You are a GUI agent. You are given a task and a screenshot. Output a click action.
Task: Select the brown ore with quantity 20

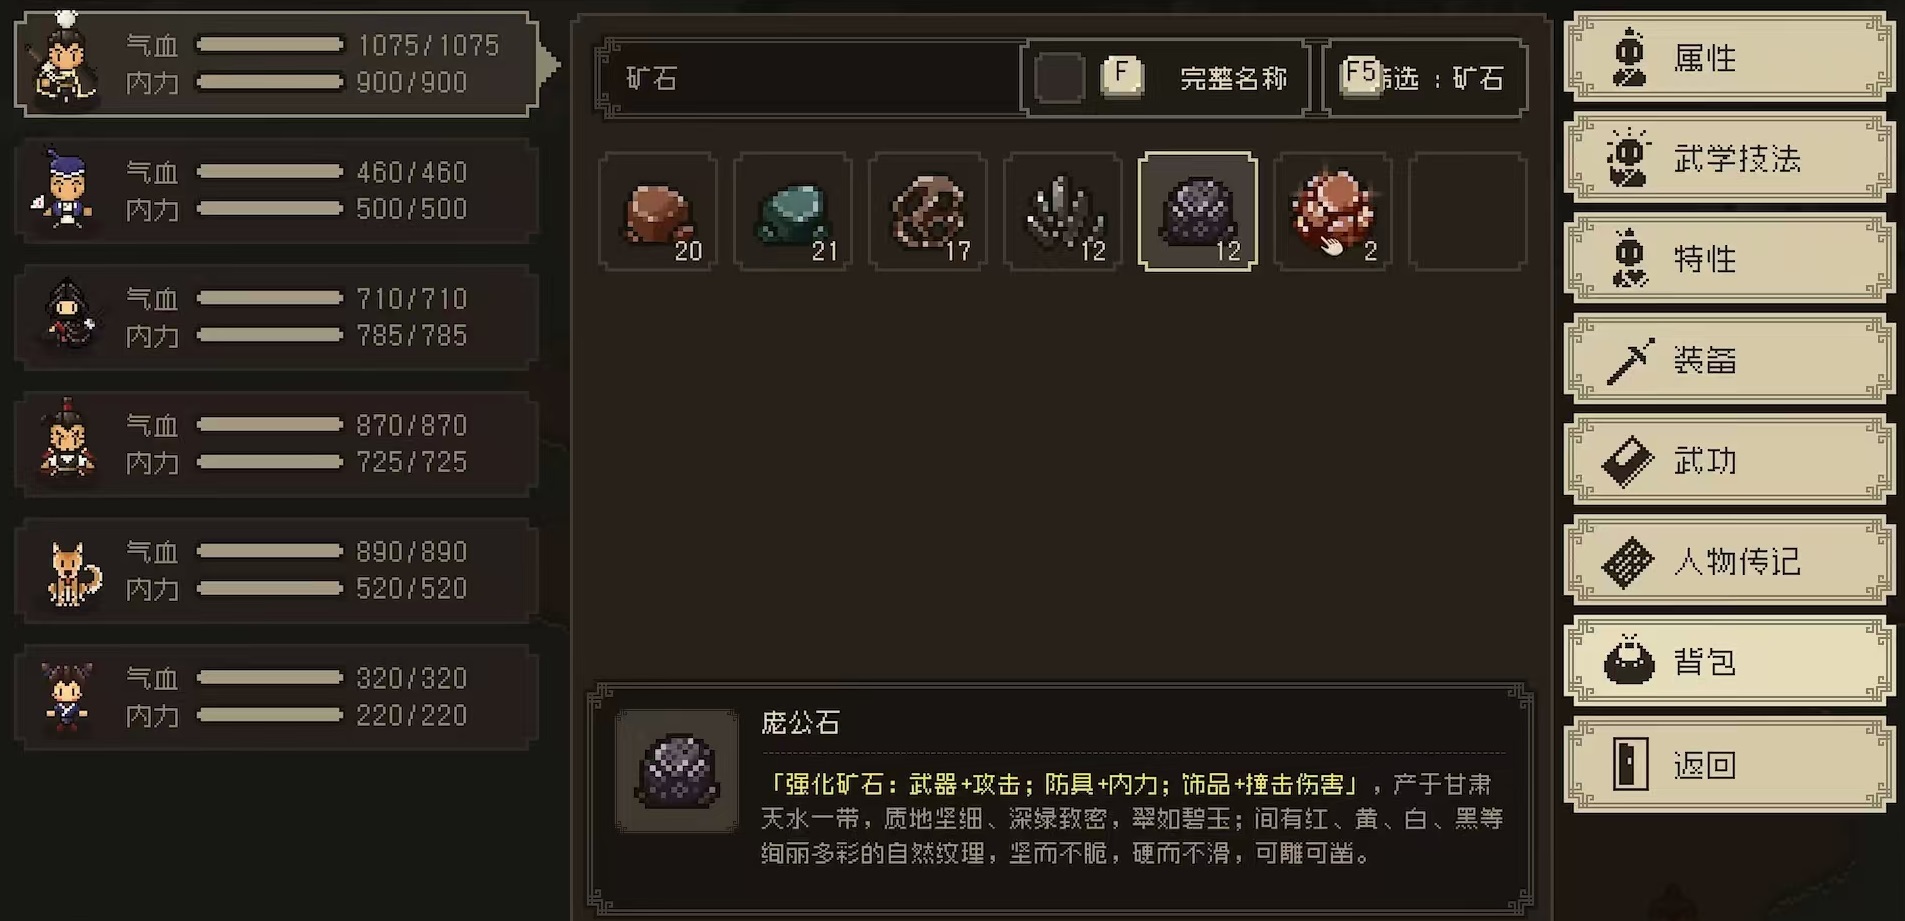(x=658, y=212)
